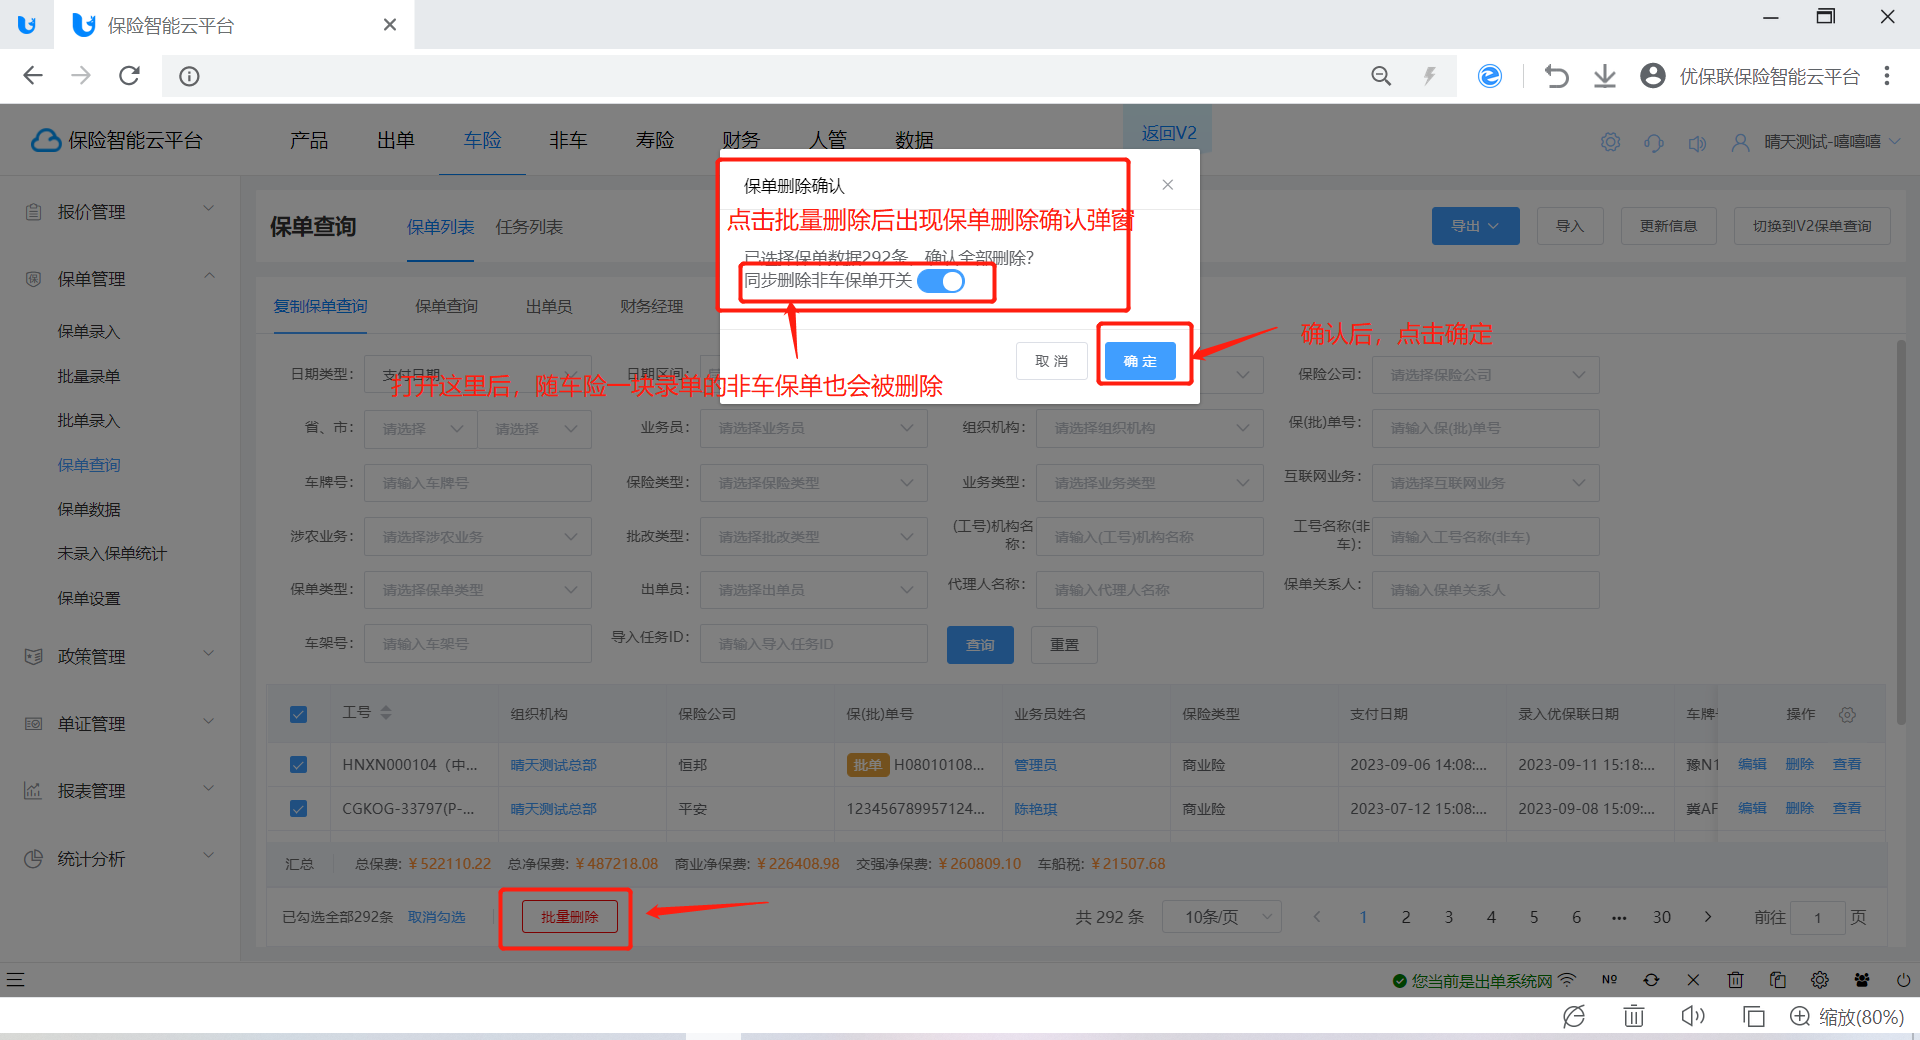
Task: Click the status bar power icon
Action: tap(1903, 980)
